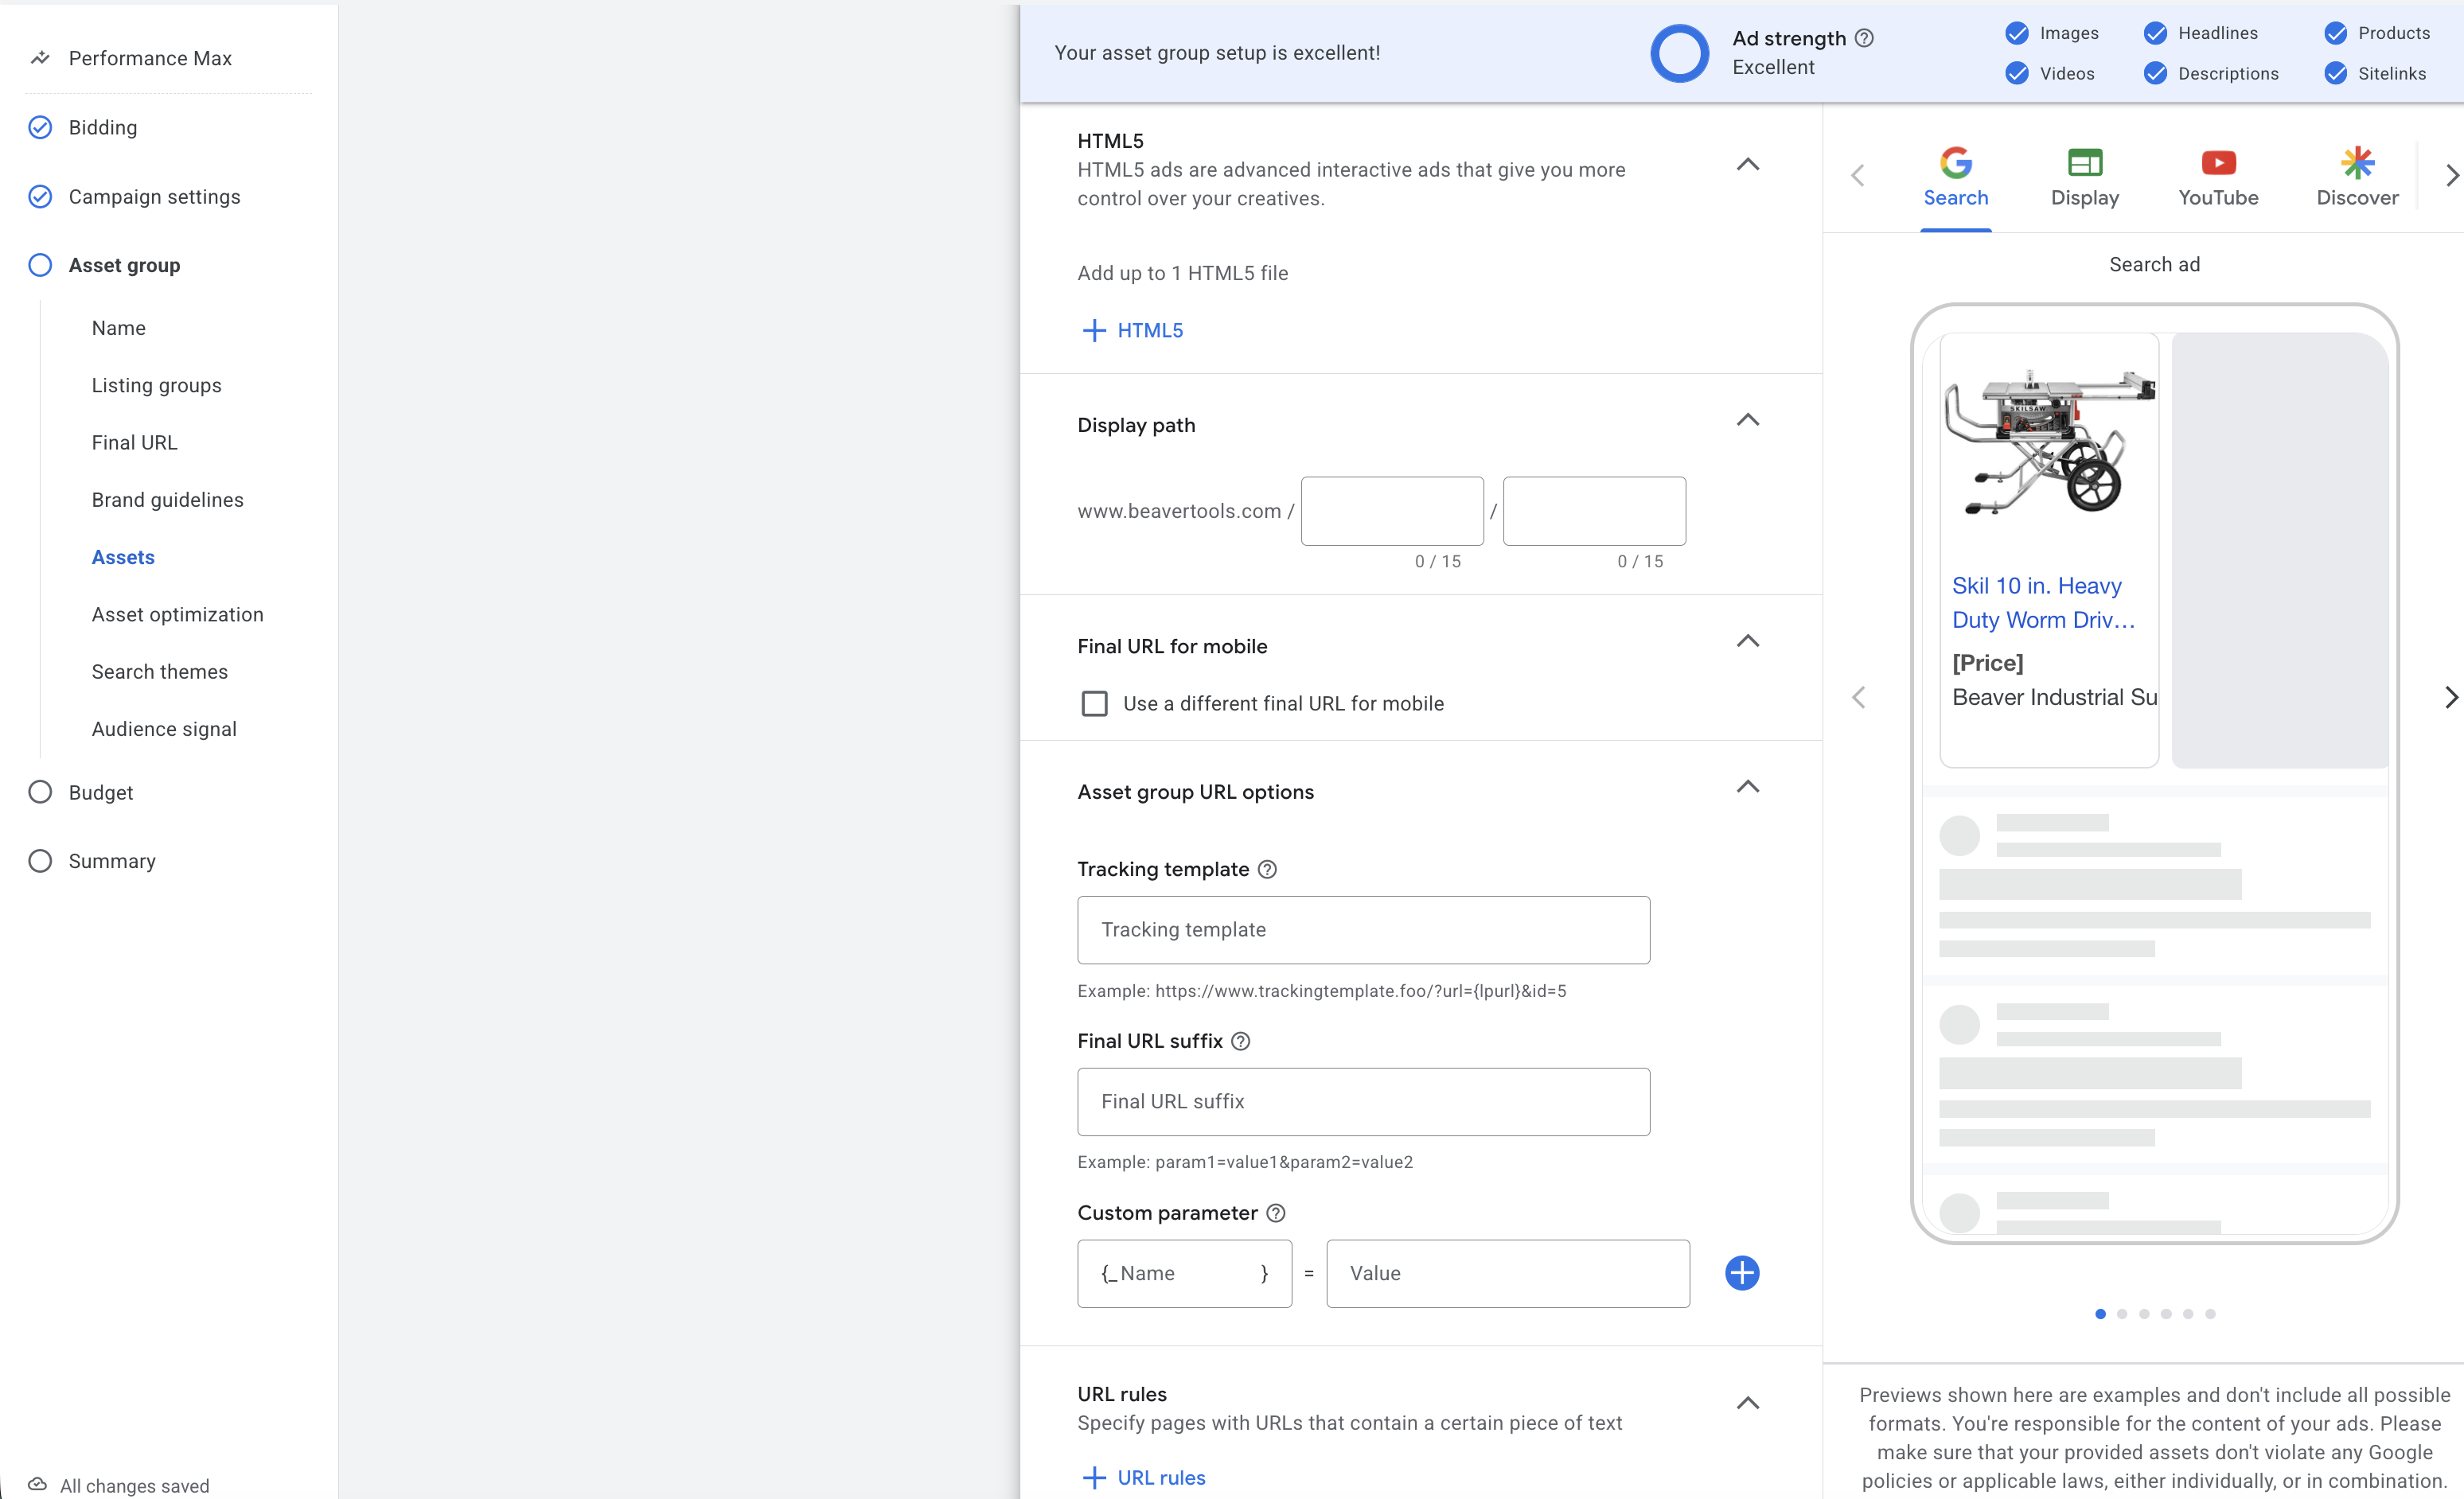Click the Products checkmark icon in ad strength
This screenshot has width=2464, height=1499.
coord(2335,33)
